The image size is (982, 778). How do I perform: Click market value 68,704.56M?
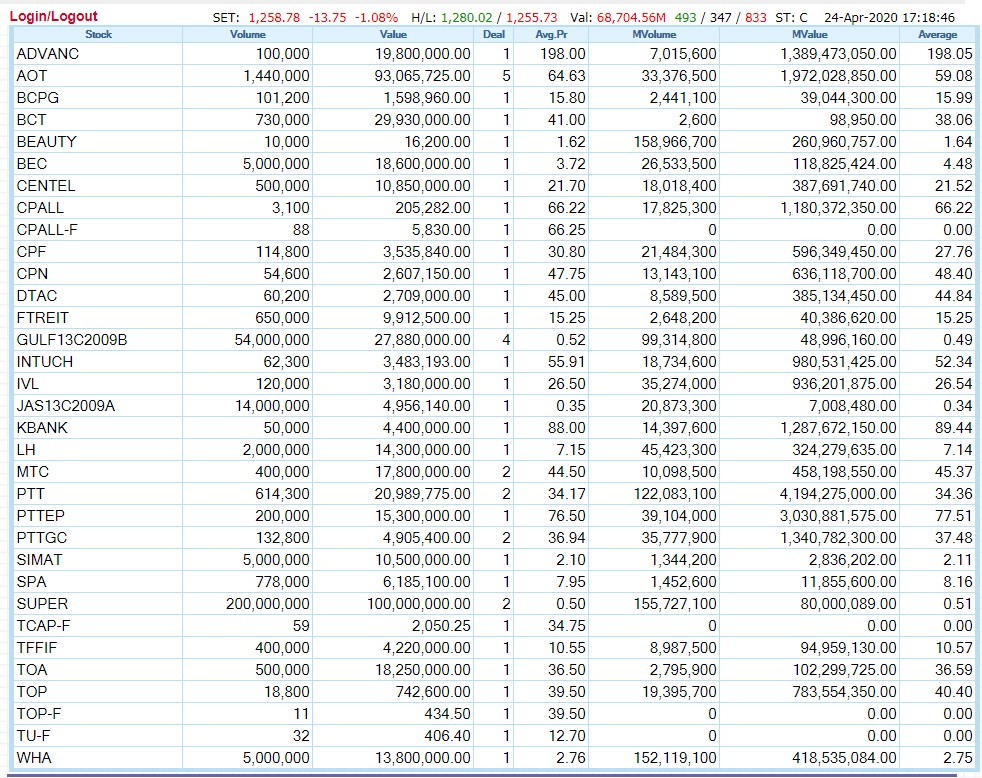point(631,18)
